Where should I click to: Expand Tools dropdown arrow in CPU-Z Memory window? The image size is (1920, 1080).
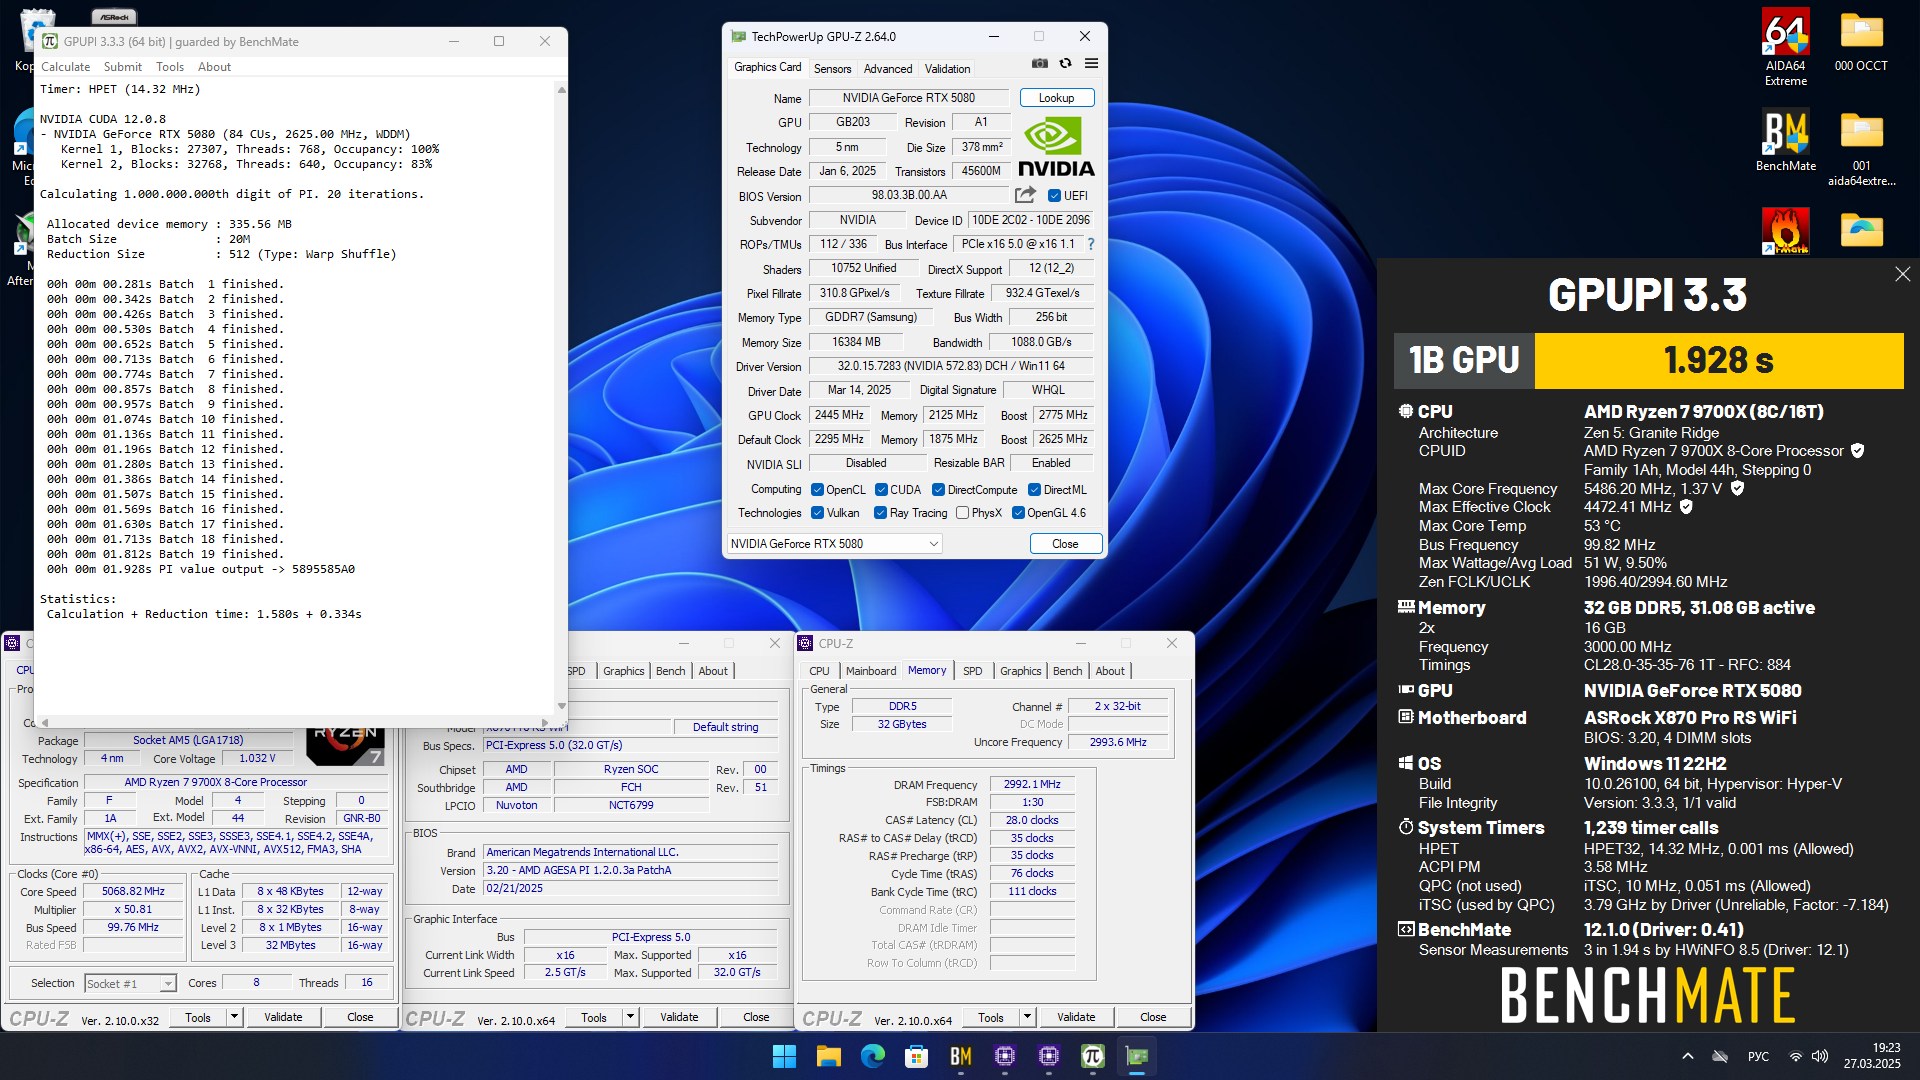(x=1027, y=1017)
